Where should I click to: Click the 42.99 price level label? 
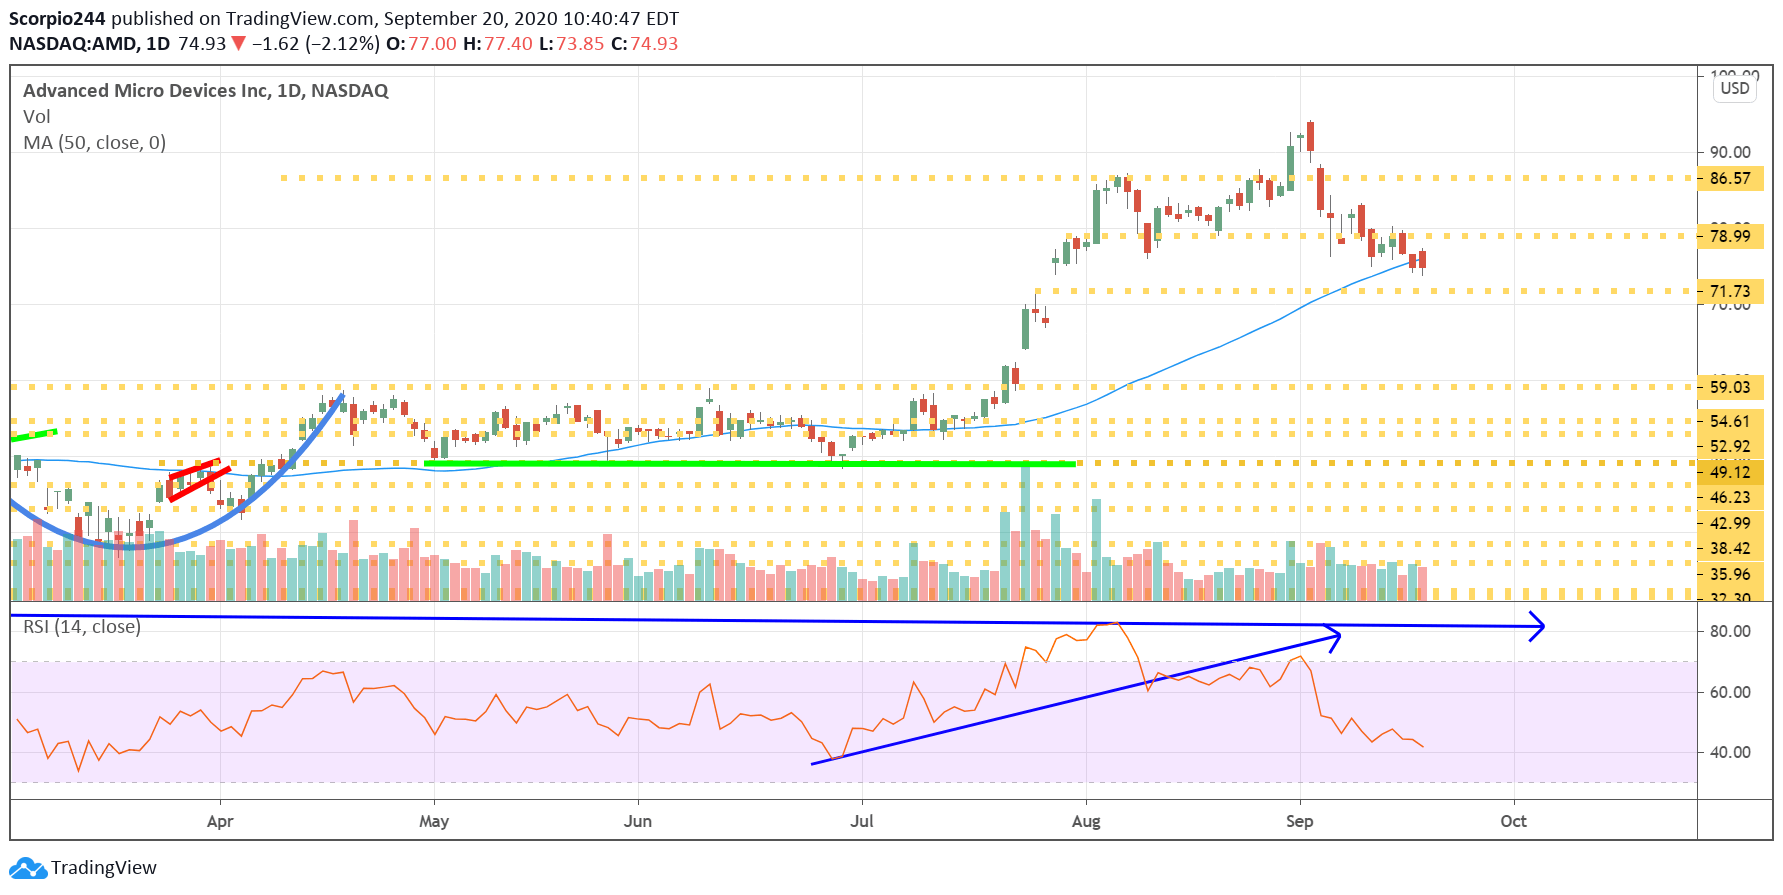click(x=1730, y=523)
